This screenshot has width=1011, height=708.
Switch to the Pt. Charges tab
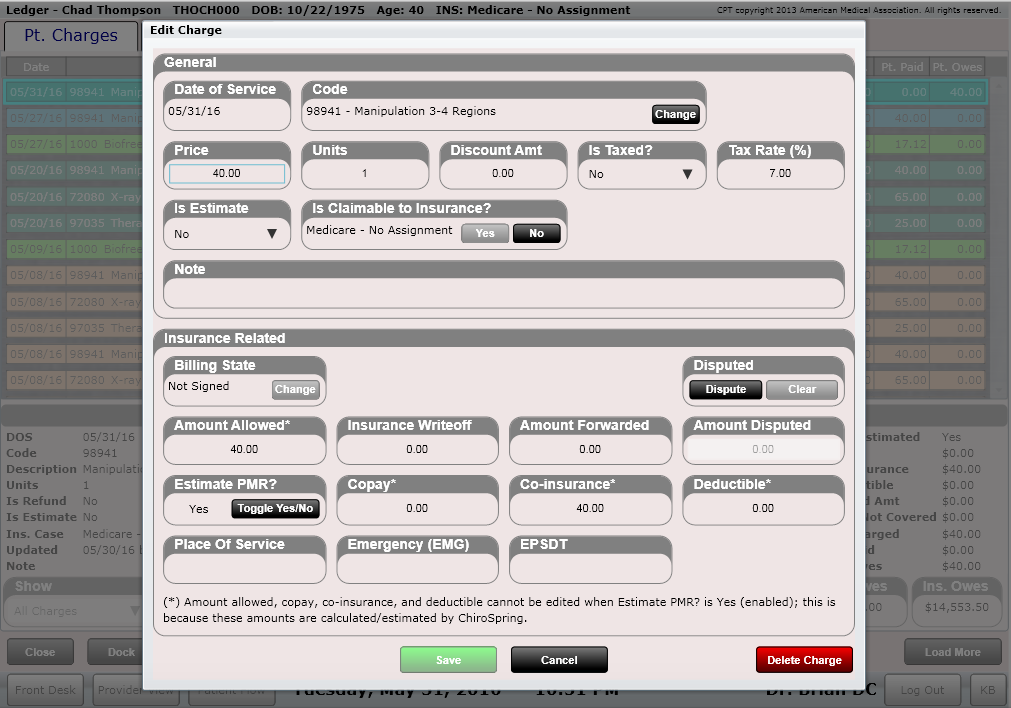coord(70,35)
